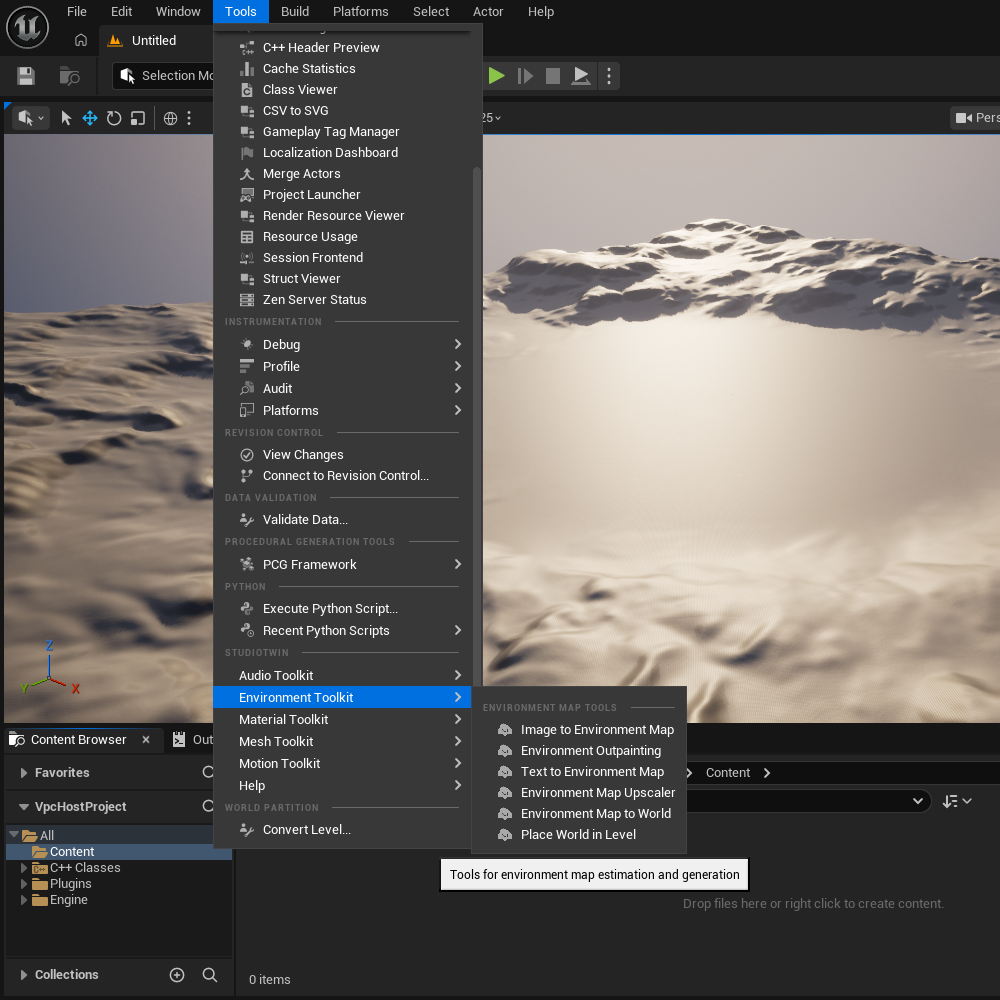Activate the Scale gizmo tool
This screenshot has width=1000, height=1000.
[138, 118]
